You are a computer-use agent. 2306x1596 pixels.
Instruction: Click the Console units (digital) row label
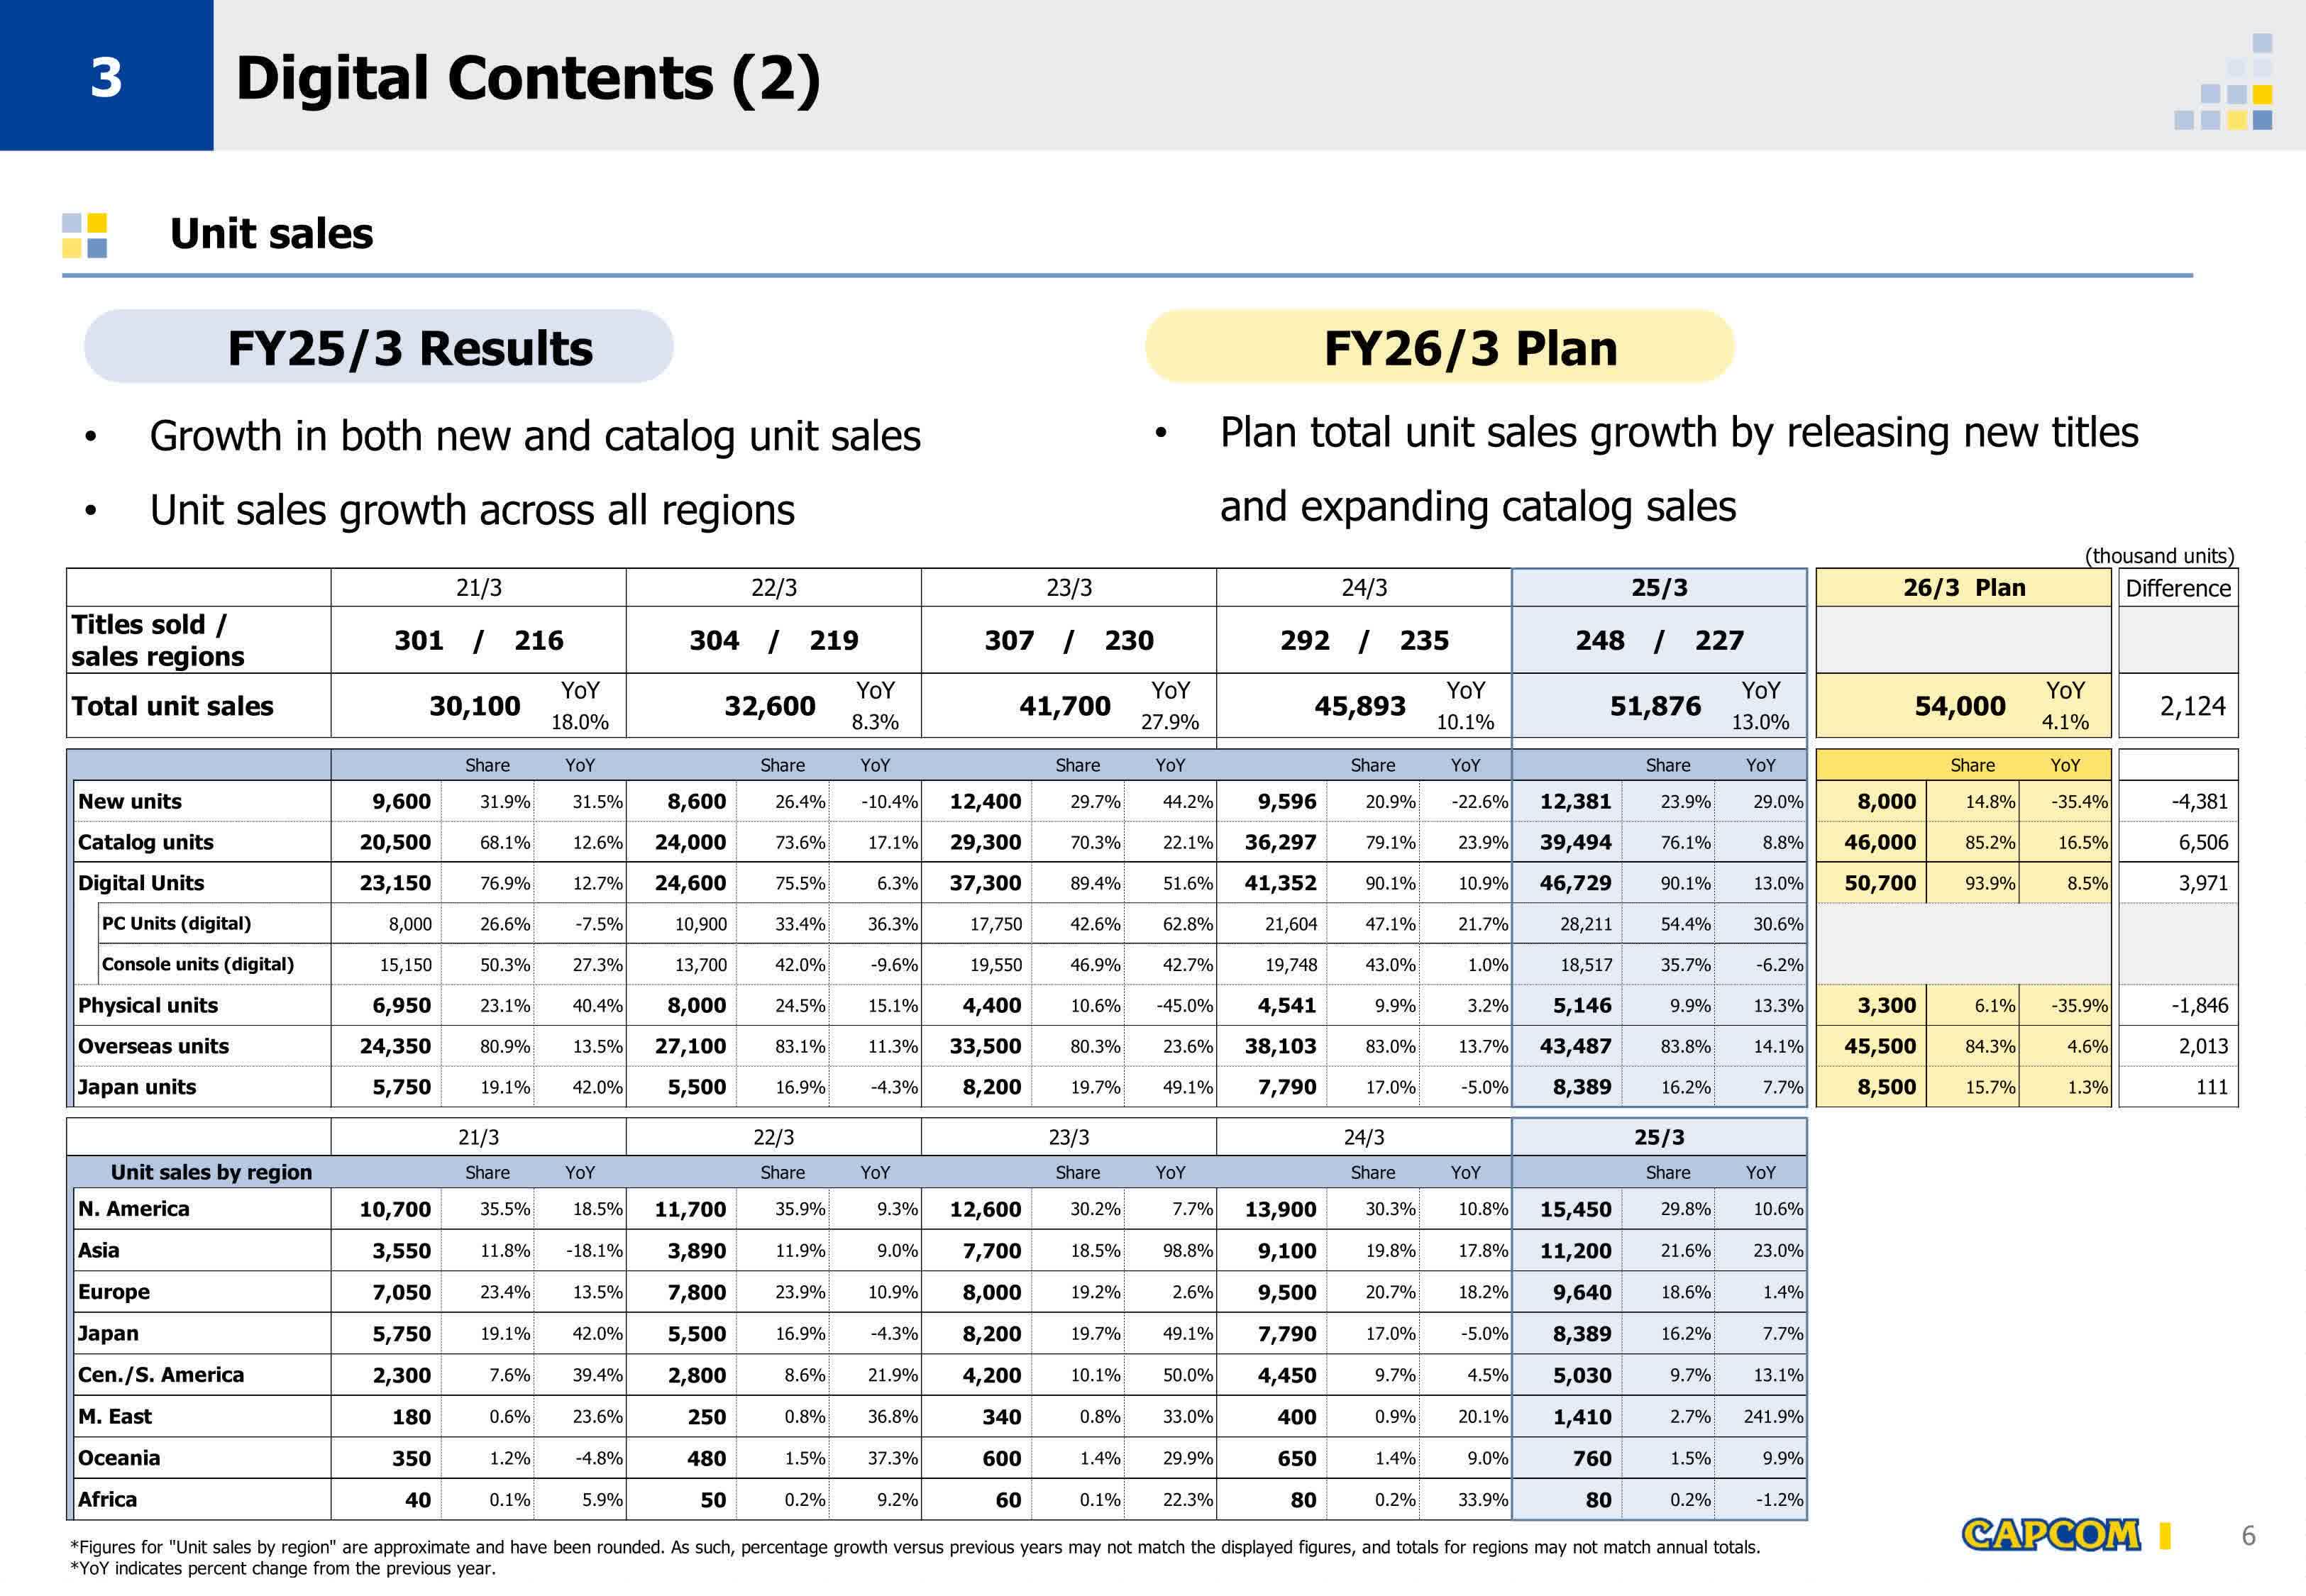click(x=198, y=964)
